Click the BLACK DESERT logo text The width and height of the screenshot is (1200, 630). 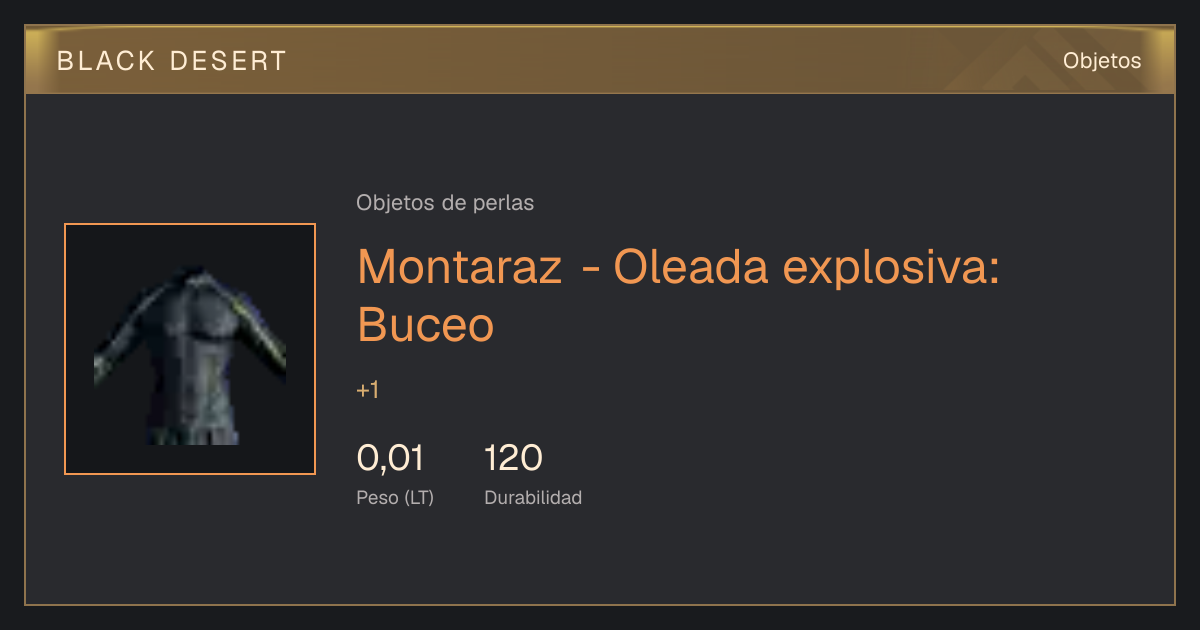pyautogui.click(x=172, y=61)
